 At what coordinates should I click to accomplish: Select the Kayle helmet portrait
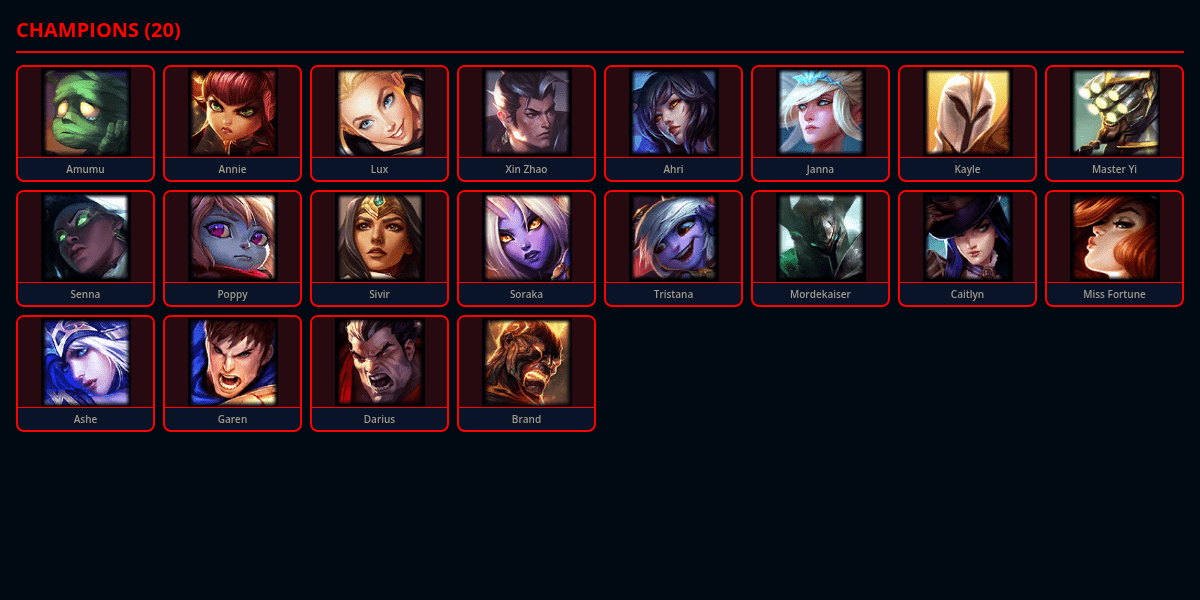coord(967,112)
